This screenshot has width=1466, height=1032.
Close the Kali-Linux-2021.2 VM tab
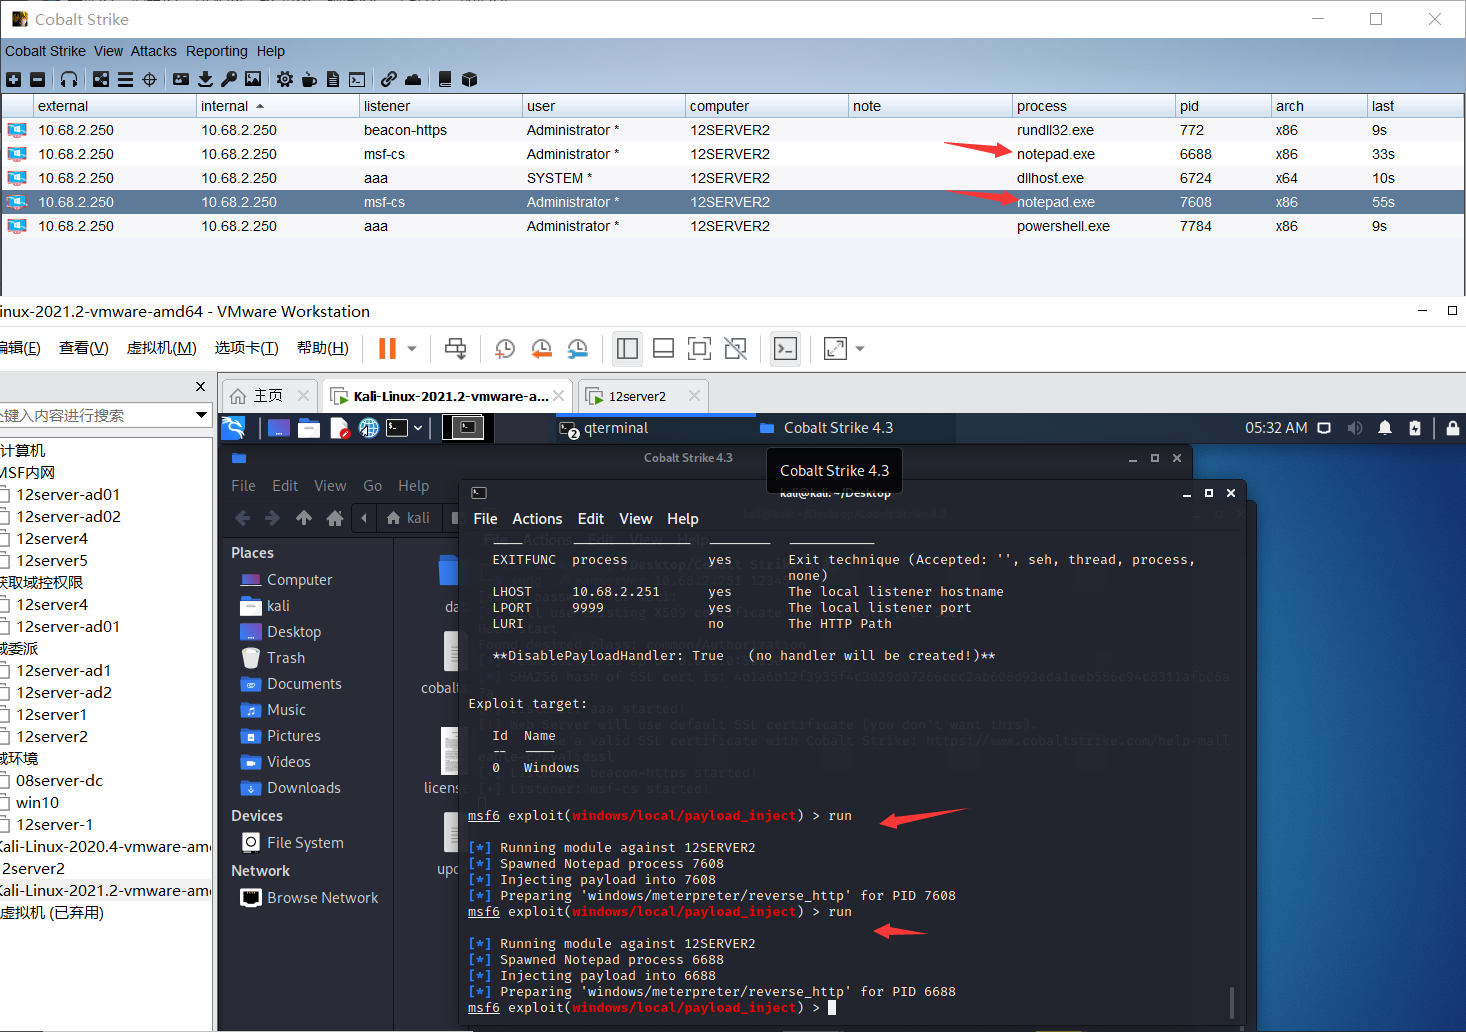[559, 396]
